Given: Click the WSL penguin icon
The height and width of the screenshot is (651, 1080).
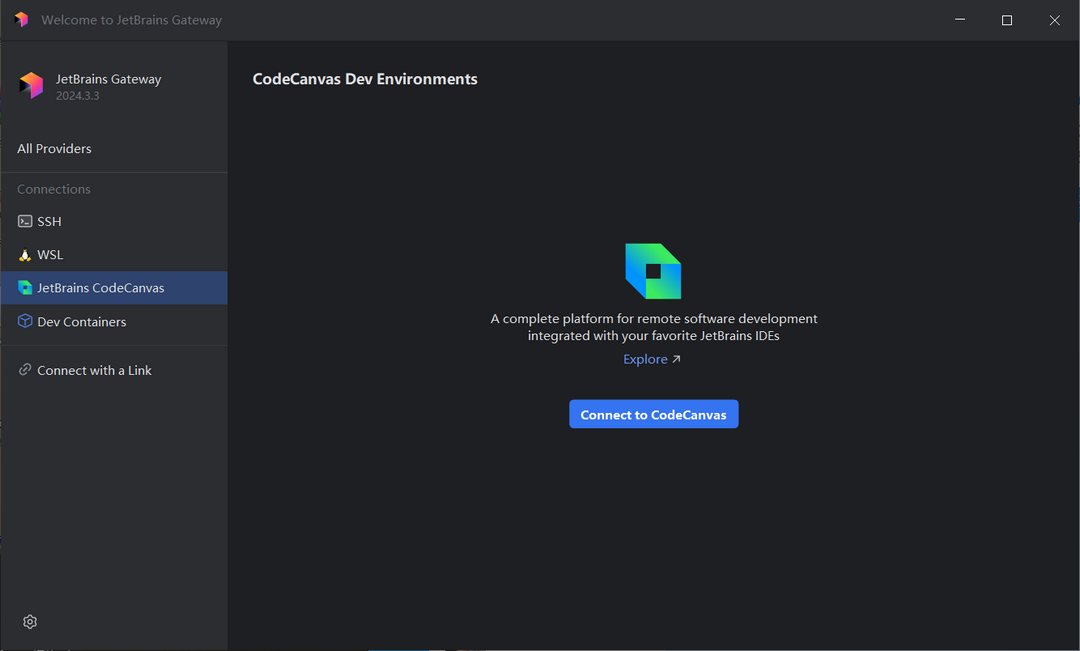Looking at the screenshot, I should click(x=25, y=254).
